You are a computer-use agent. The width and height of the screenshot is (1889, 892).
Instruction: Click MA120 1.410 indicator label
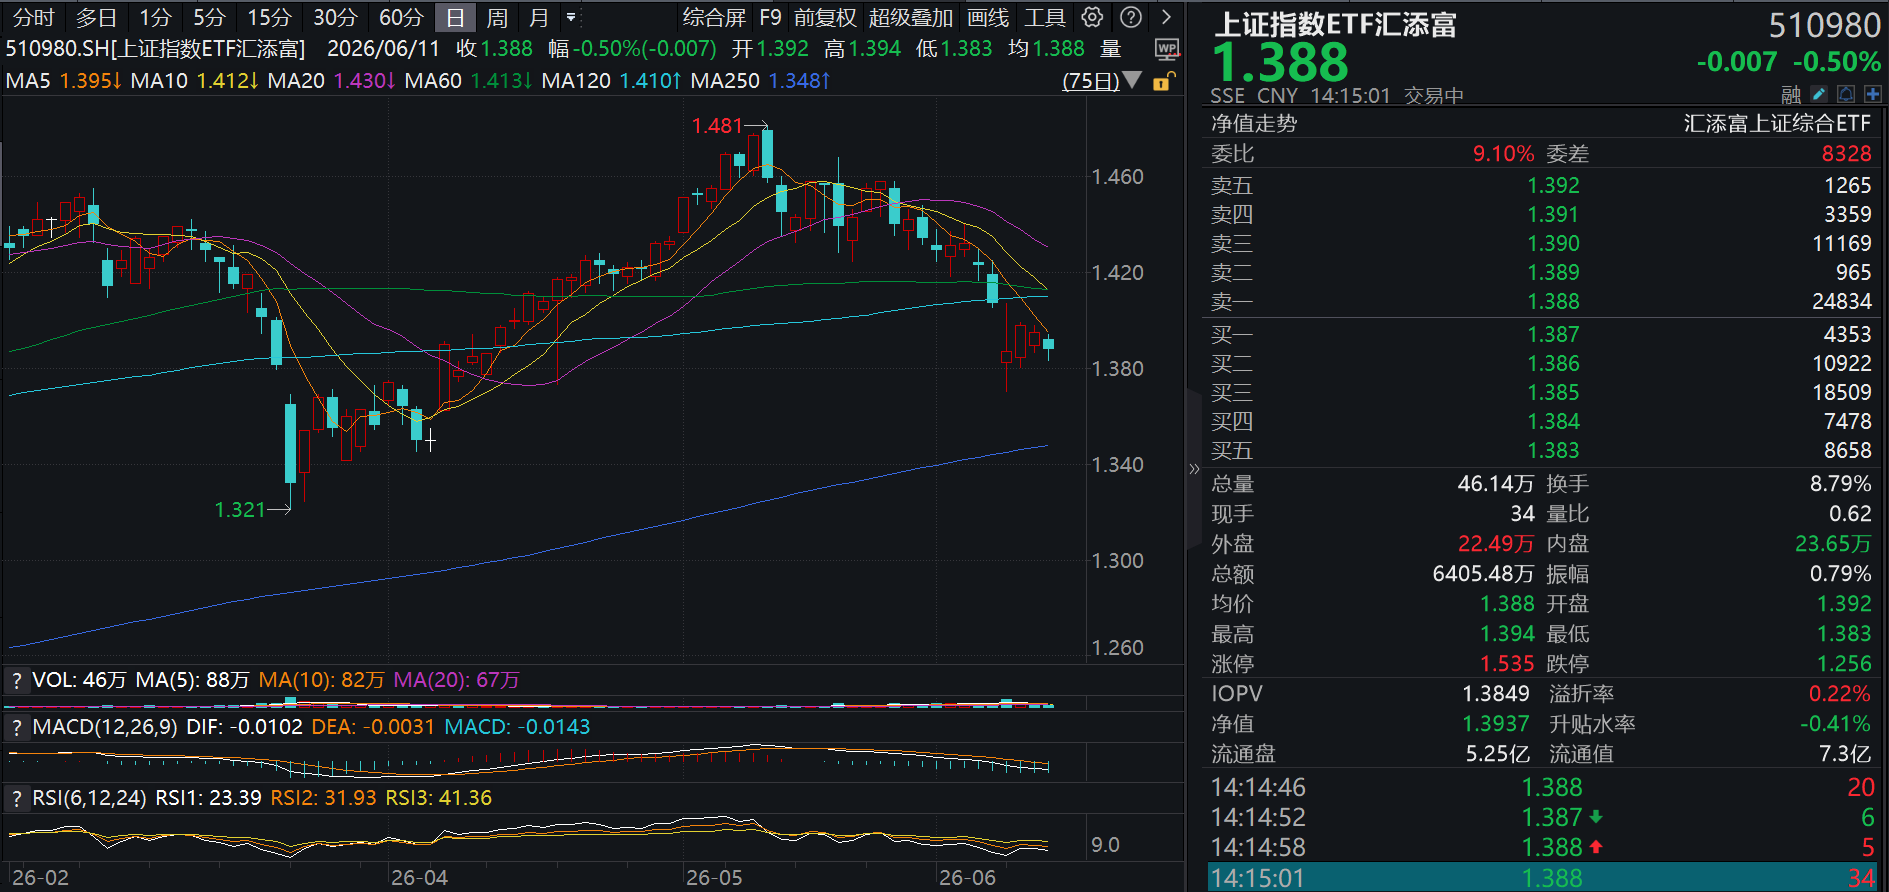click(x=611, y=80)
